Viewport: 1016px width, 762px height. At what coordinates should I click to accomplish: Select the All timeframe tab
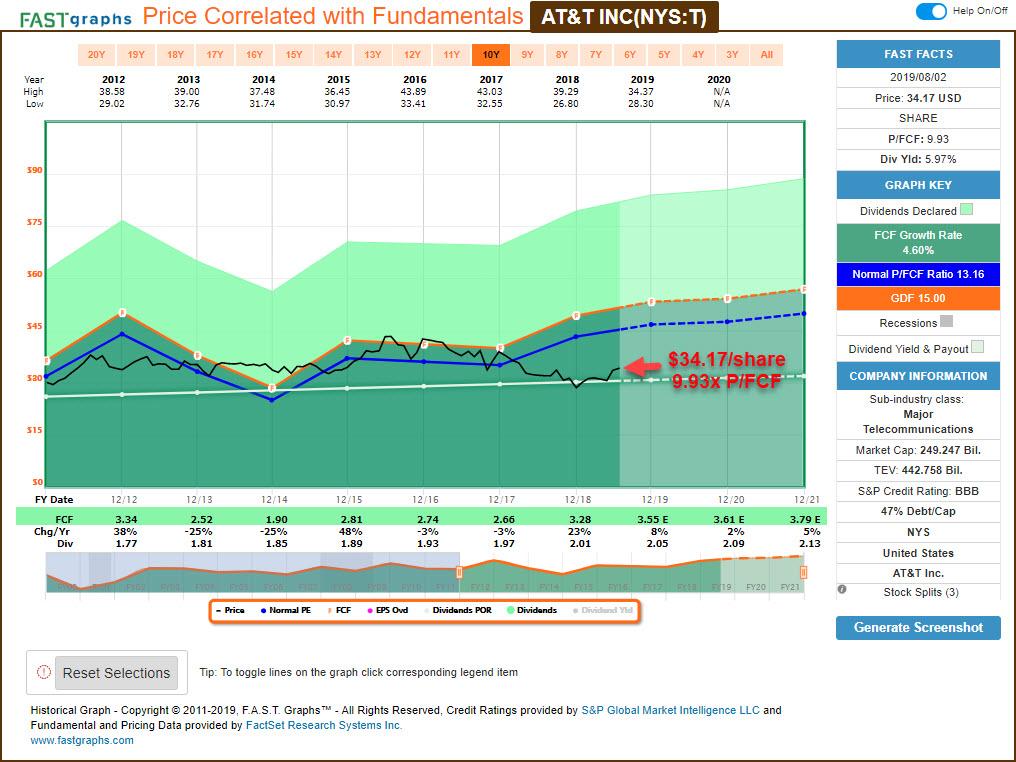tap(767, 55)
